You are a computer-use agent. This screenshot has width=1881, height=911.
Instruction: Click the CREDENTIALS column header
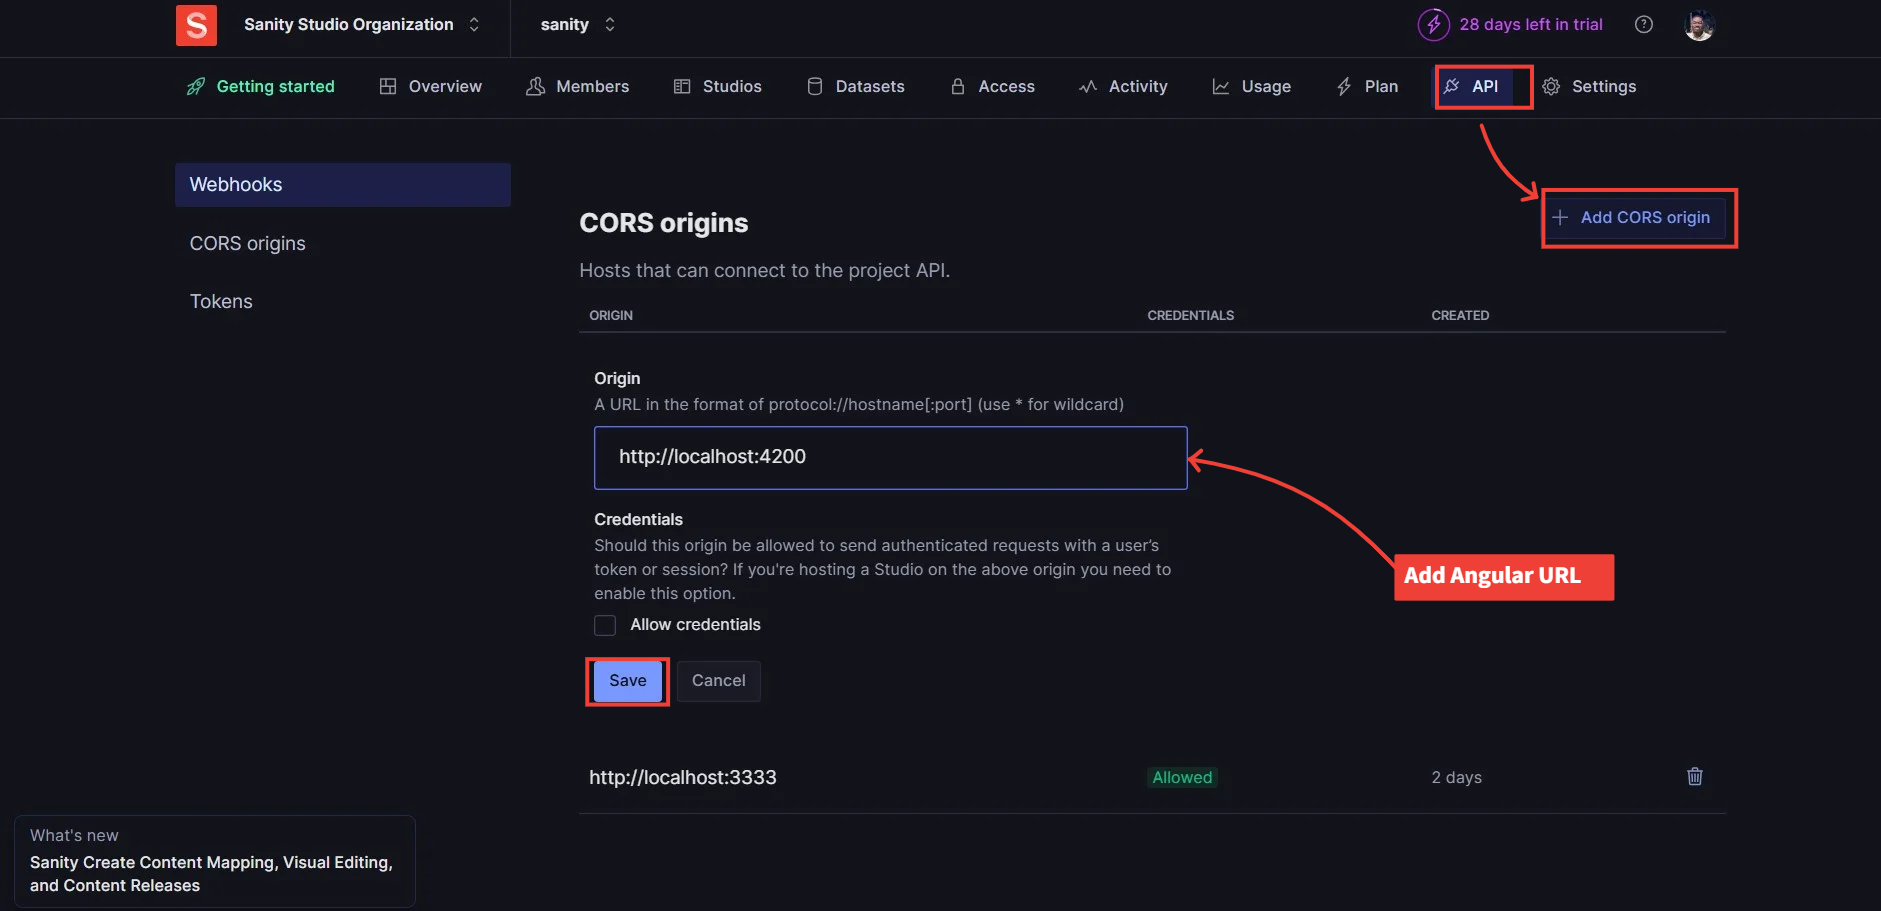pyautogui.click(x=1190, y=316)
